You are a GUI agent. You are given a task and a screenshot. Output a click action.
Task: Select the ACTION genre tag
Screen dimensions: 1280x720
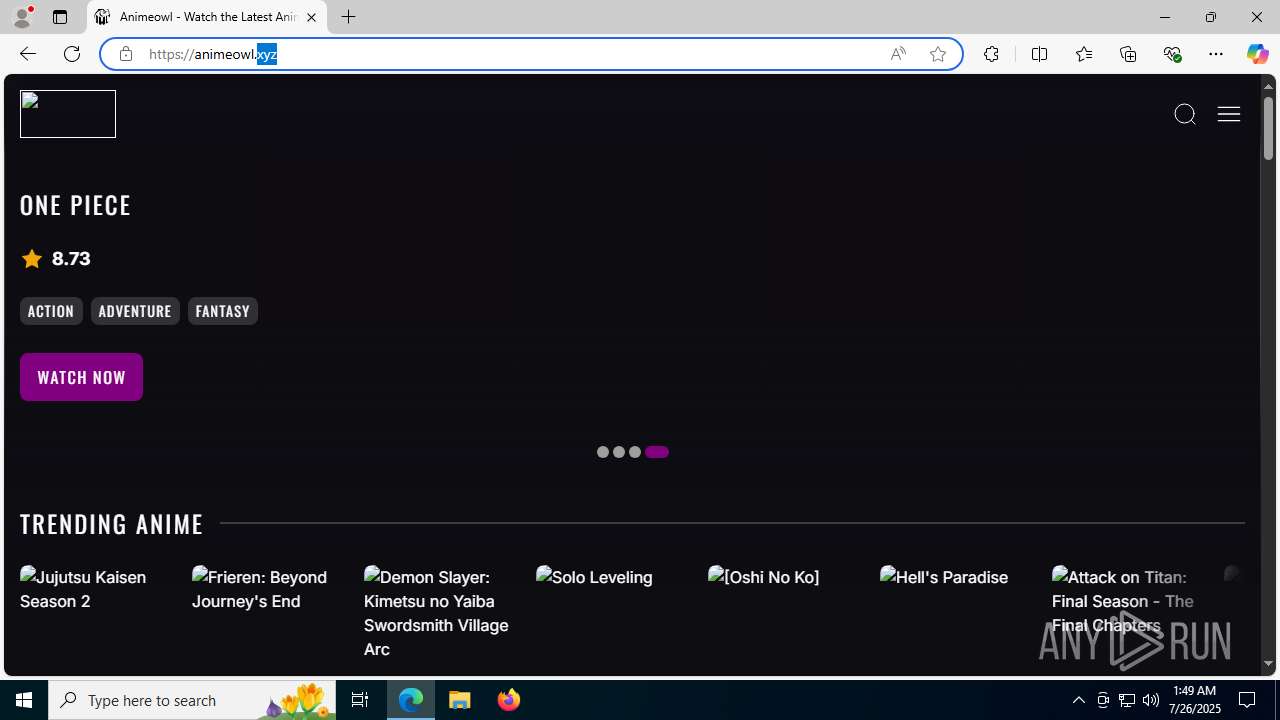point(51,311)
